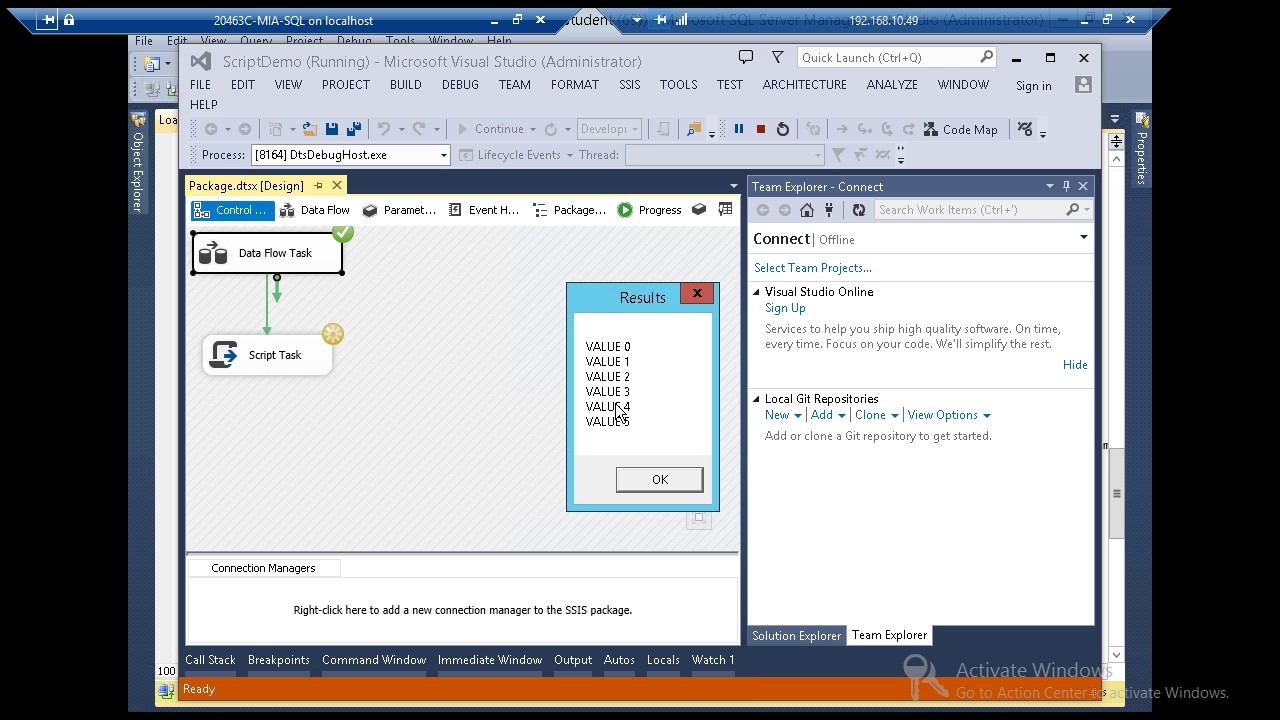Collapse the Visual Studio Online section
Screen dimensions: 1280x720
pos(756,292)
